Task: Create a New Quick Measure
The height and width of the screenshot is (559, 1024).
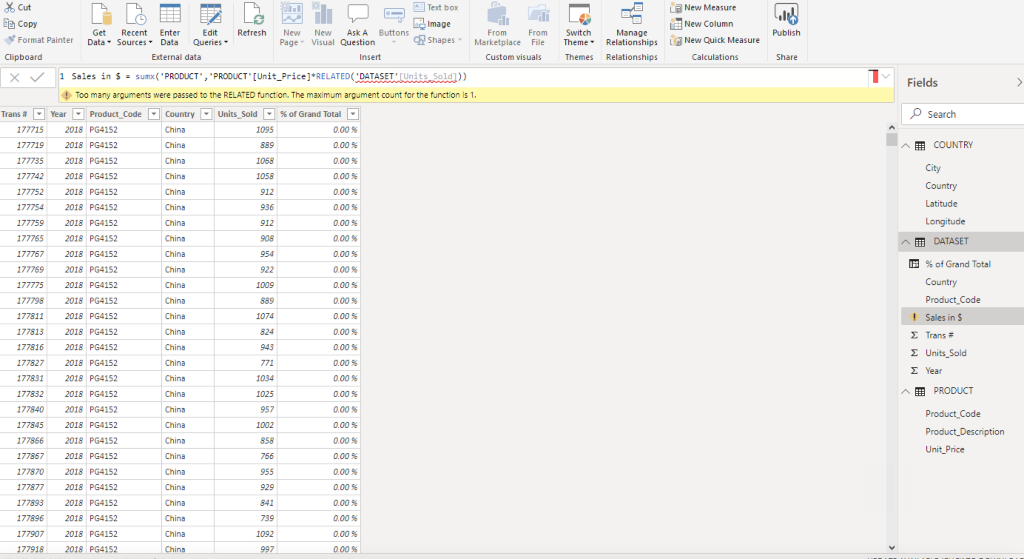Action: click(715, 40)
